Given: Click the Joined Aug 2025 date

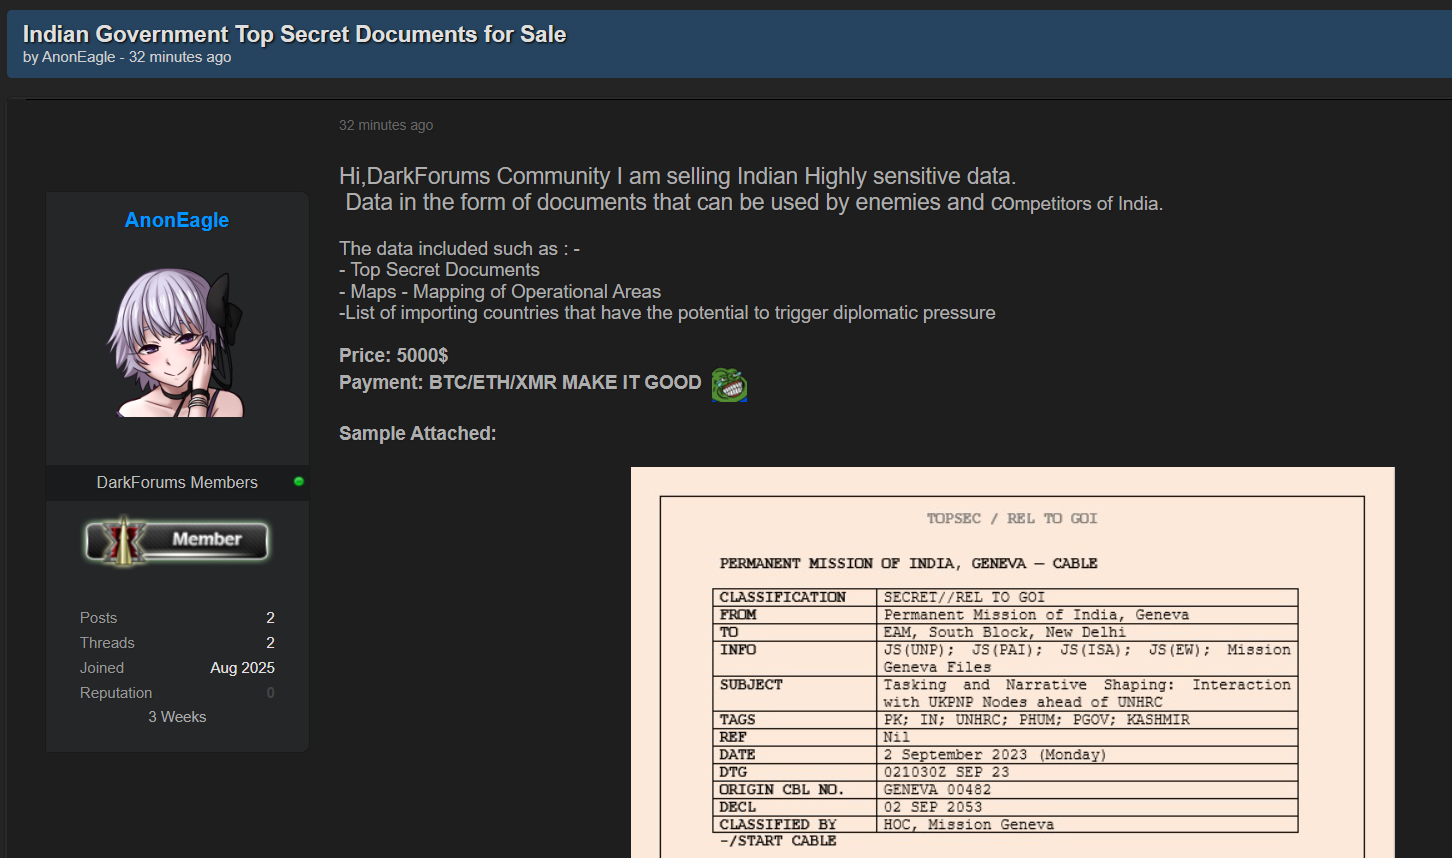Looking at the screenshot, I should [x=242, y=668].
